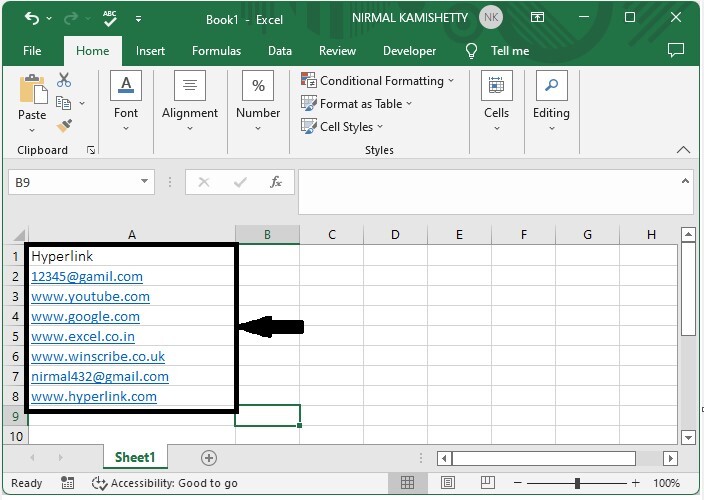Select the Sheet1 tab
Screen dimensions: 704x500
[x=135, y=457]
